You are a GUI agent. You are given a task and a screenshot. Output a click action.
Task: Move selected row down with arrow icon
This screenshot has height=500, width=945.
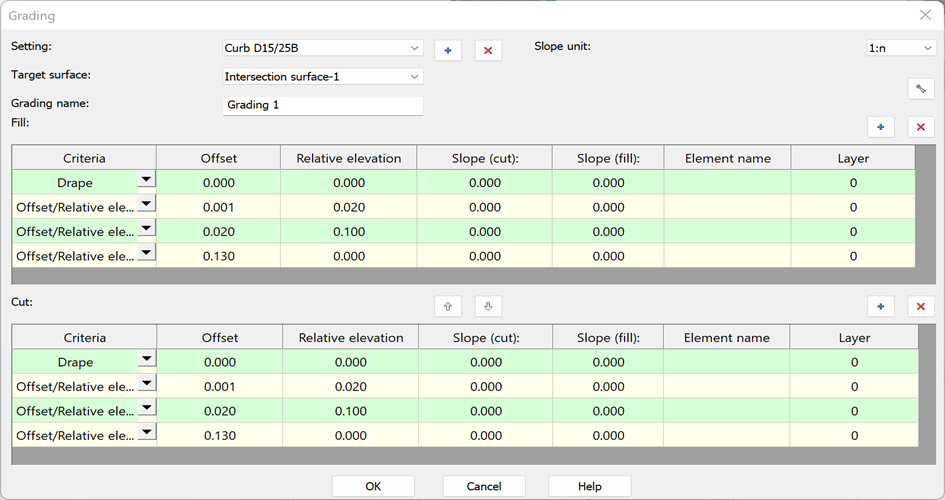pyautogui.click(x=488, y=307)
